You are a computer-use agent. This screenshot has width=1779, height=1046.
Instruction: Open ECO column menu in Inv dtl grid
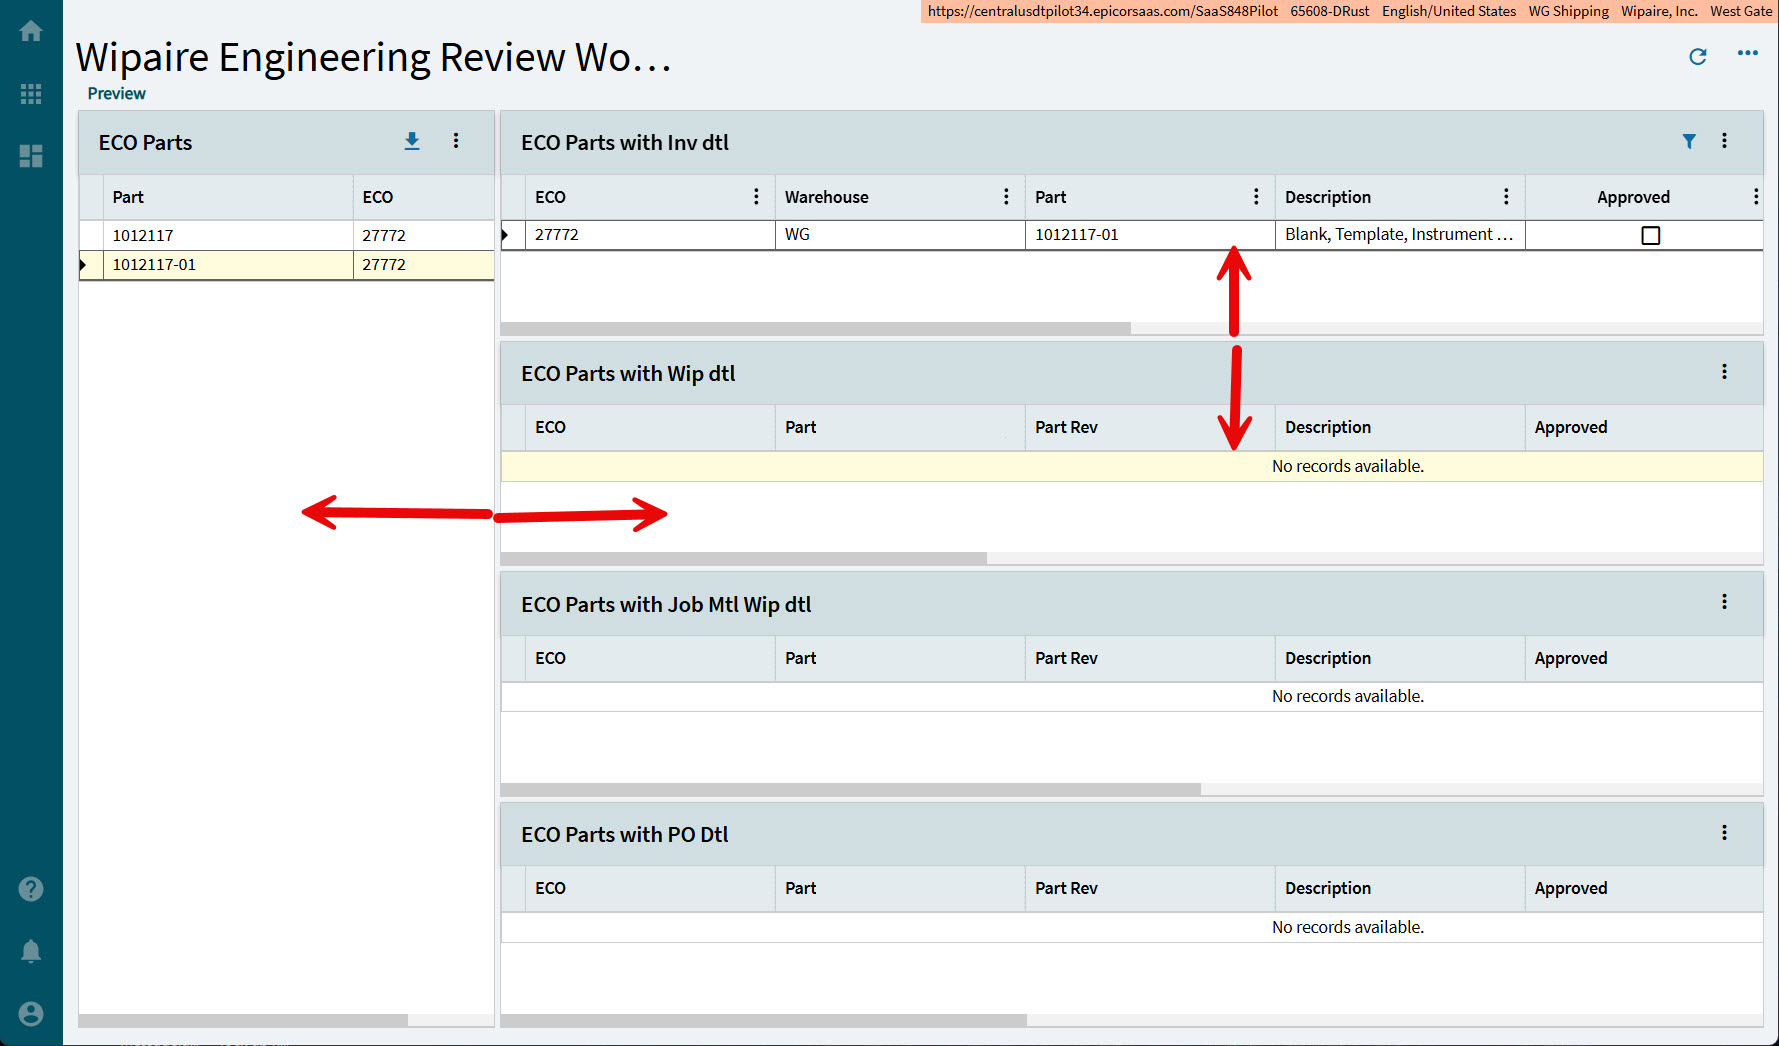(756, 197)
